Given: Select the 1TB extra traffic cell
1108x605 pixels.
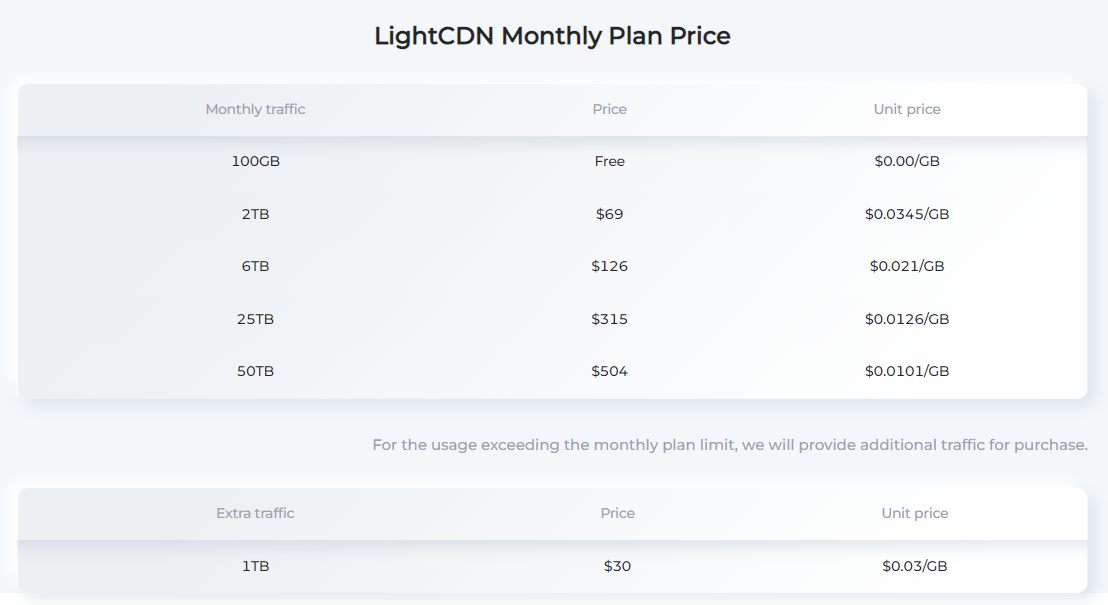Looking at the screenshot, I should (255, 566).
